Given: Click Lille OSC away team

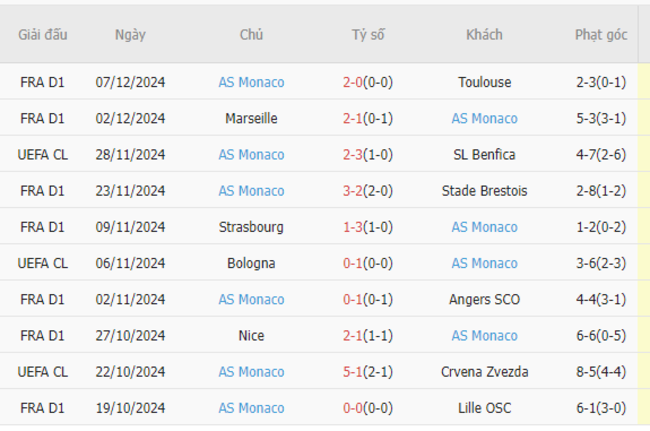Looking at the screenshot, I should [x=484, y=408].
